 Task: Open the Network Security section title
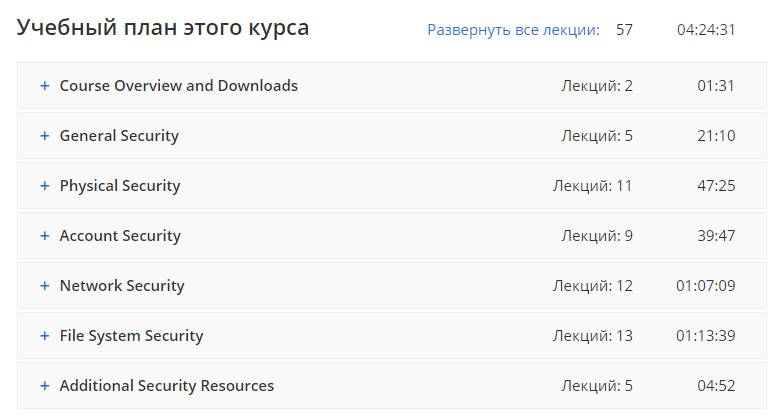click(x=122, y=286)
